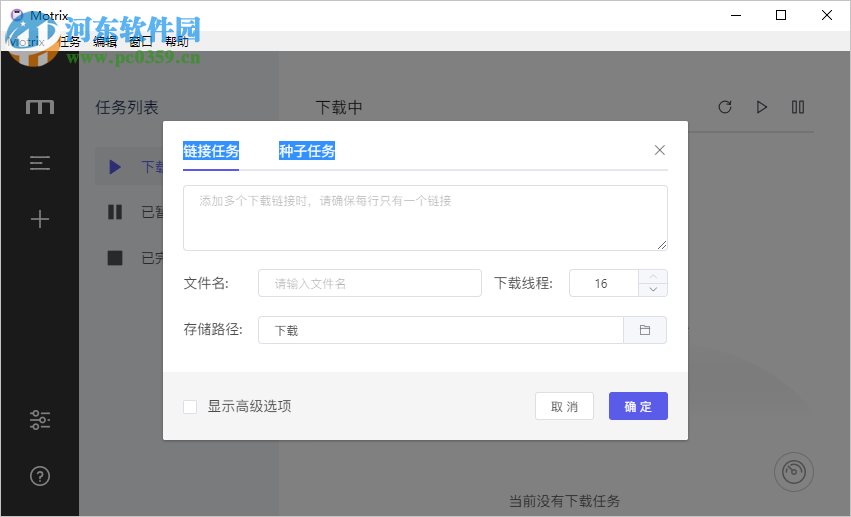This screenshot has height=517, width=851.
Task: Enable the 显示高级选项 checkbox
Action: click(190, 406)
